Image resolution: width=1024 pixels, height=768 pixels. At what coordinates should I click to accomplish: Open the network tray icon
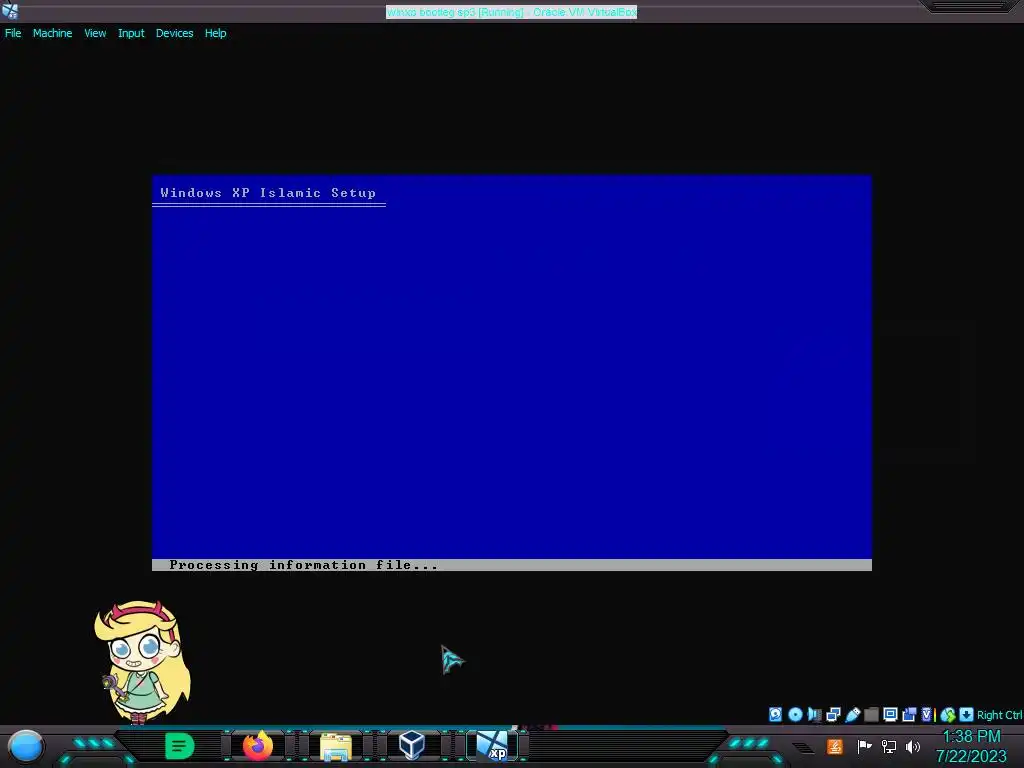(x=889, y=746)
